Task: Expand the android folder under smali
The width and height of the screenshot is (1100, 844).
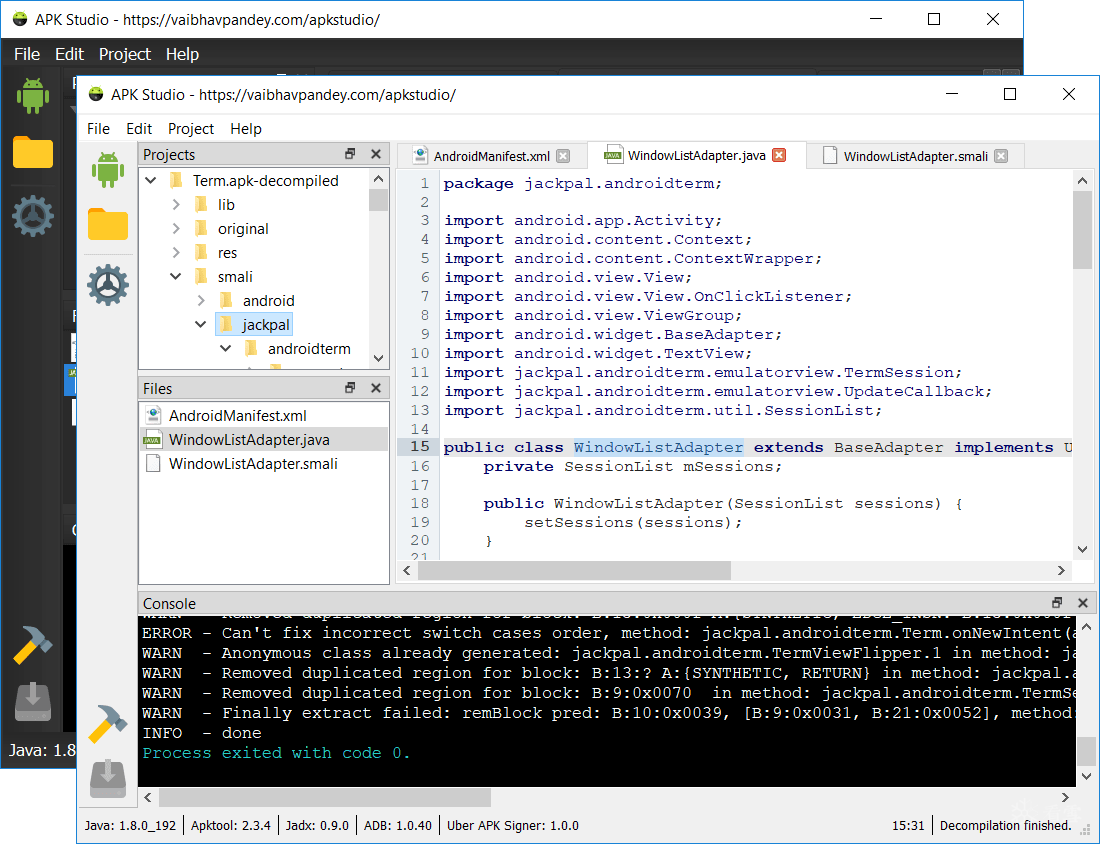Action: point(200,301)
